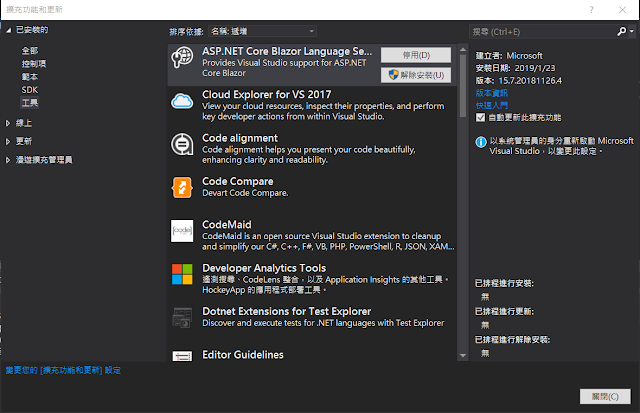The width and height of the screenshot is (640, 413).
Task: Open the 變更您的 [擴充功能和更新] 設定 link
Action: pos(63,370)
